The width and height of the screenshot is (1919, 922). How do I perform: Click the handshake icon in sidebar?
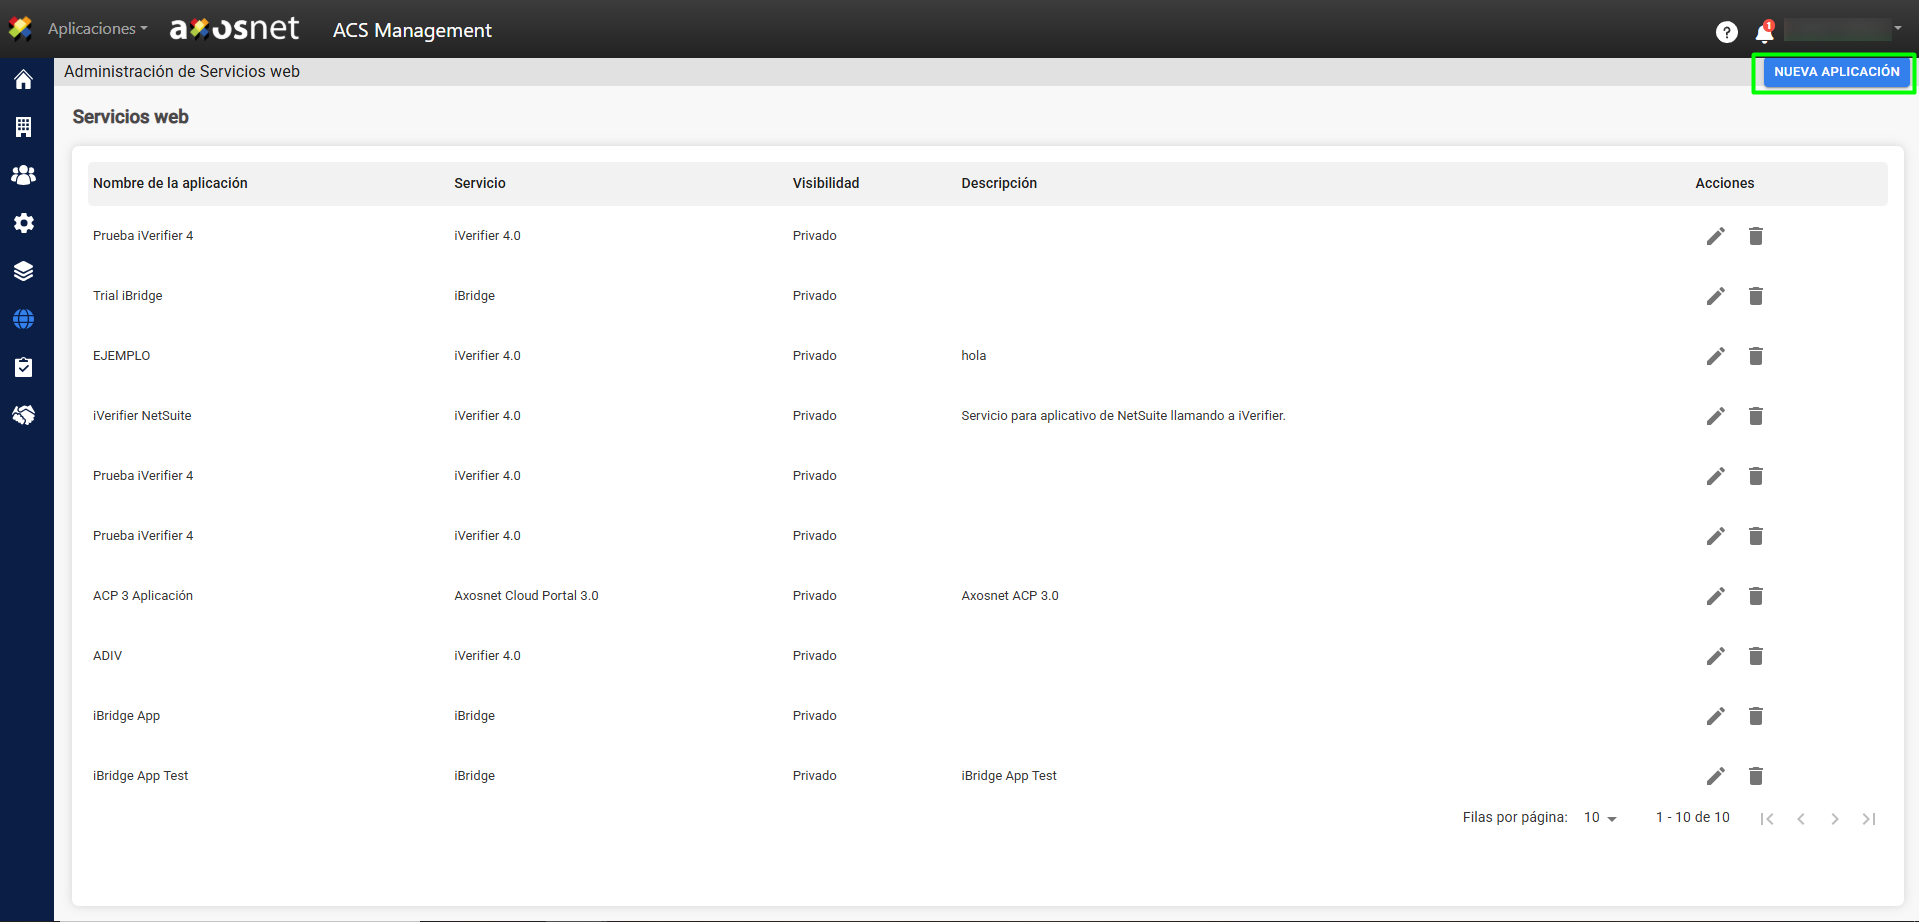pyautogui.click(x=23, y=415)
